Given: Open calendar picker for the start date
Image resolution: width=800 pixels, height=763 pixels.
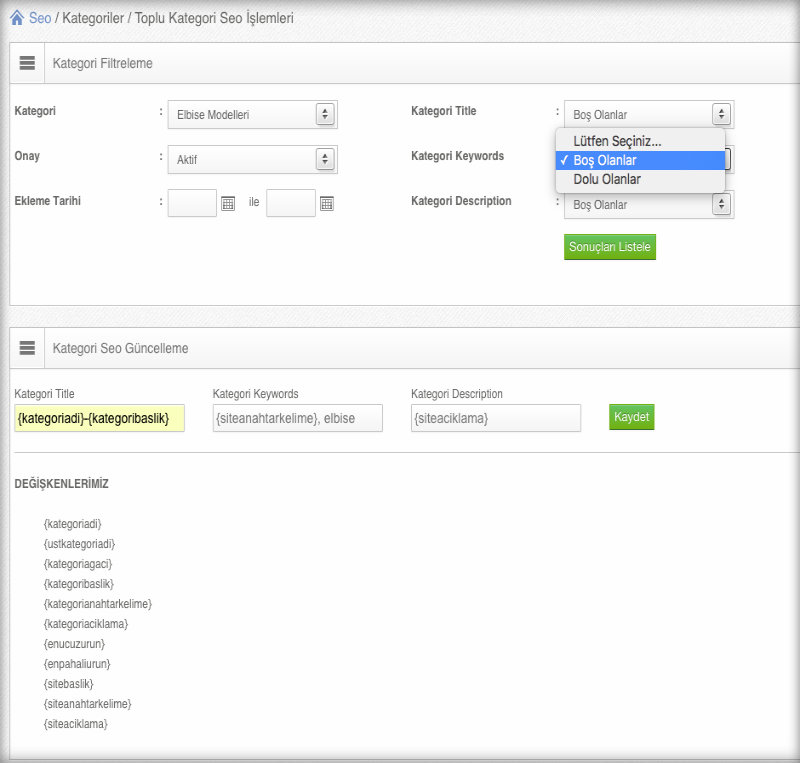Looking at the screenshot, I should [x=228, y=203].
